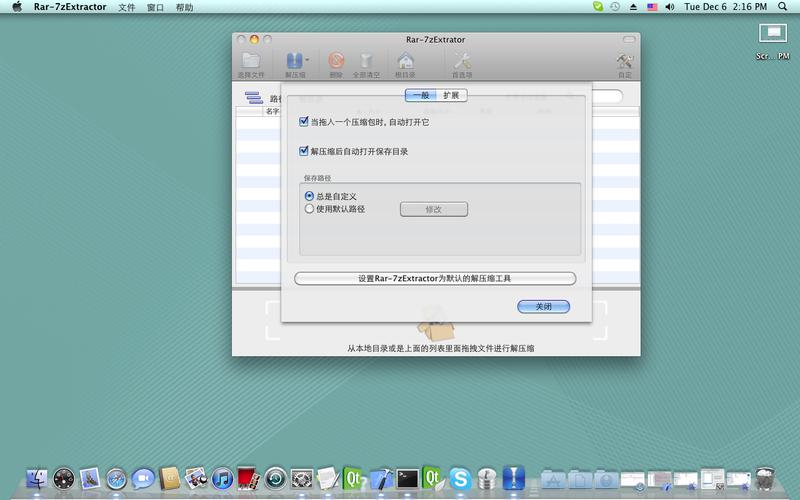This screenshot has width=800, height=500.
Task: Click the Time Machine menu bar icon
Action: click(615, 7)
